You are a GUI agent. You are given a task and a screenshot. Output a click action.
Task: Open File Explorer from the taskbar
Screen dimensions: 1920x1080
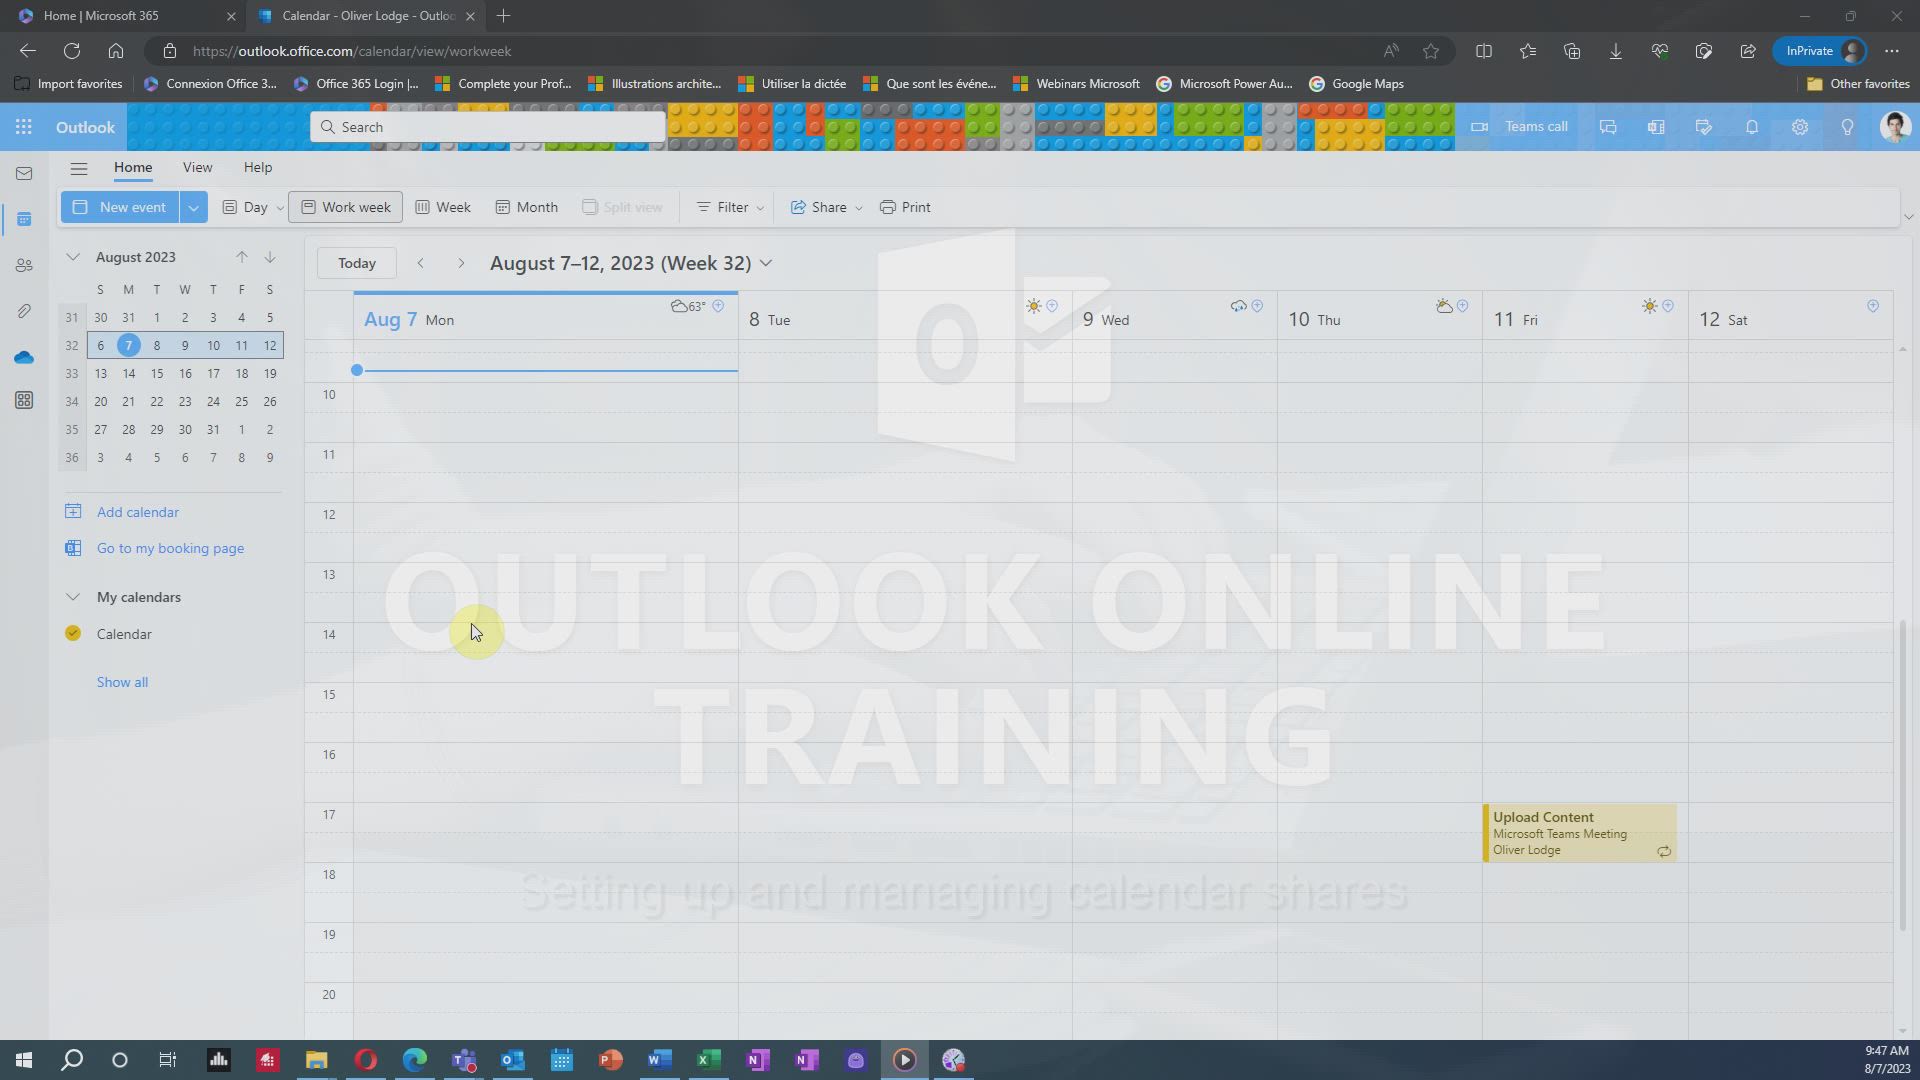coord(317,1060)
